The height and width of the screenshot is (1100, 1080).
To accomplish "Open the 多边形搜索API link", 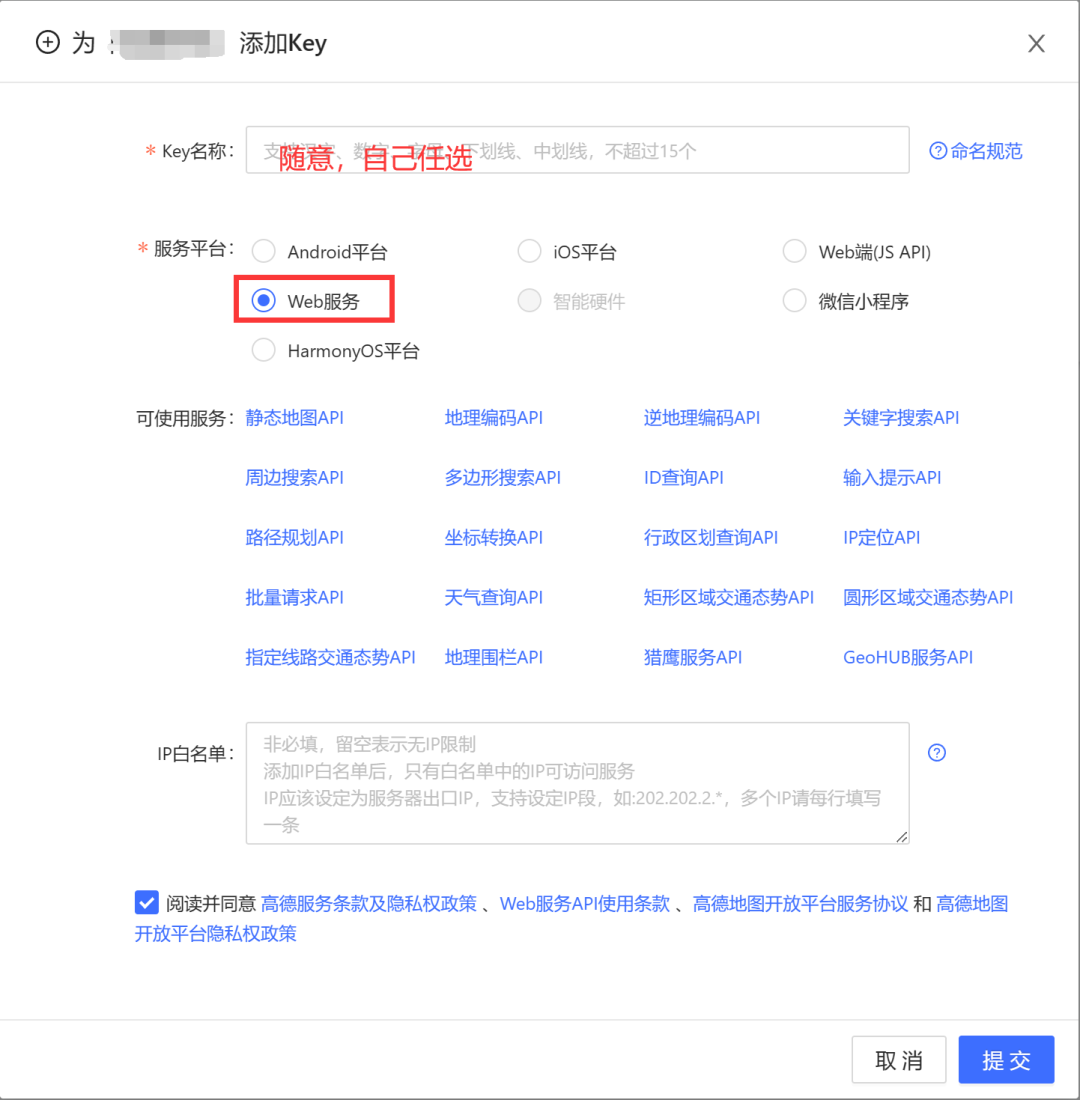I will tap(503, 478).
